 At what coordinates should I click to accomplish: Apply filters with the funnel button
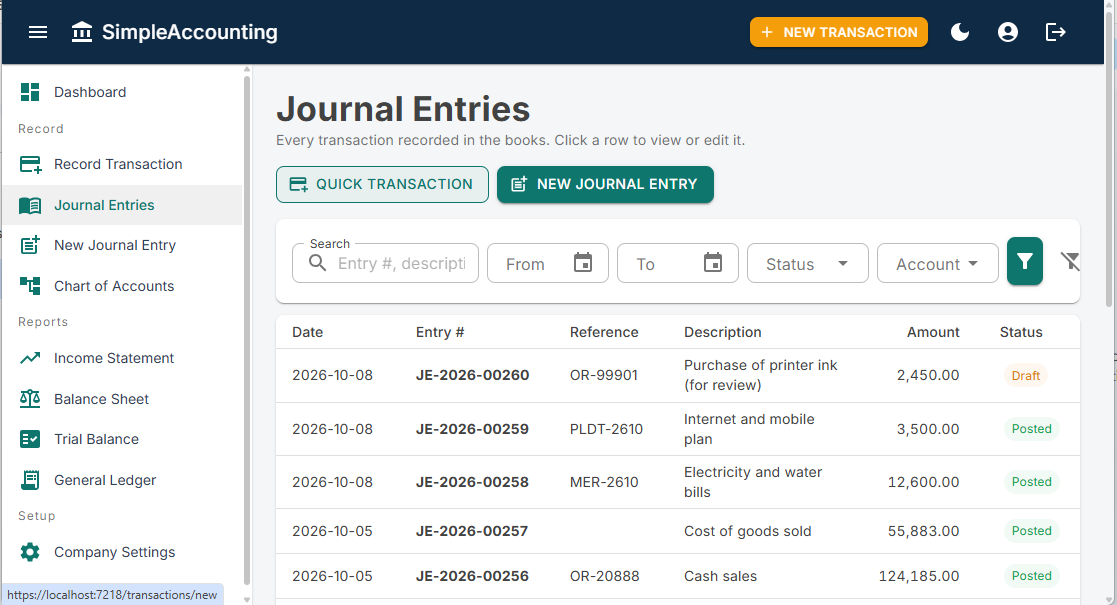[x=1025, y=262]
